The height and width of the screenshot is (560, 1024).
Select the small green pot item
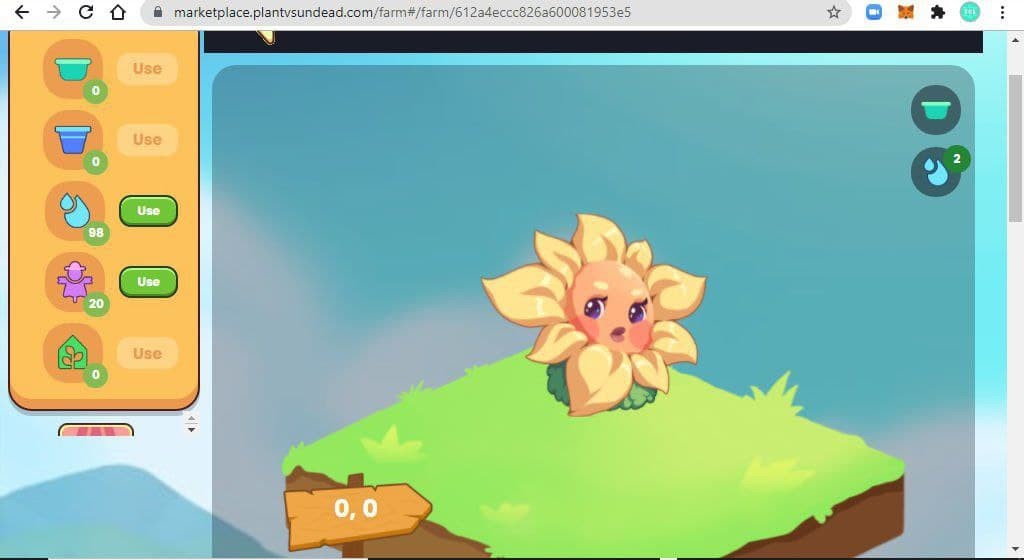73,69
